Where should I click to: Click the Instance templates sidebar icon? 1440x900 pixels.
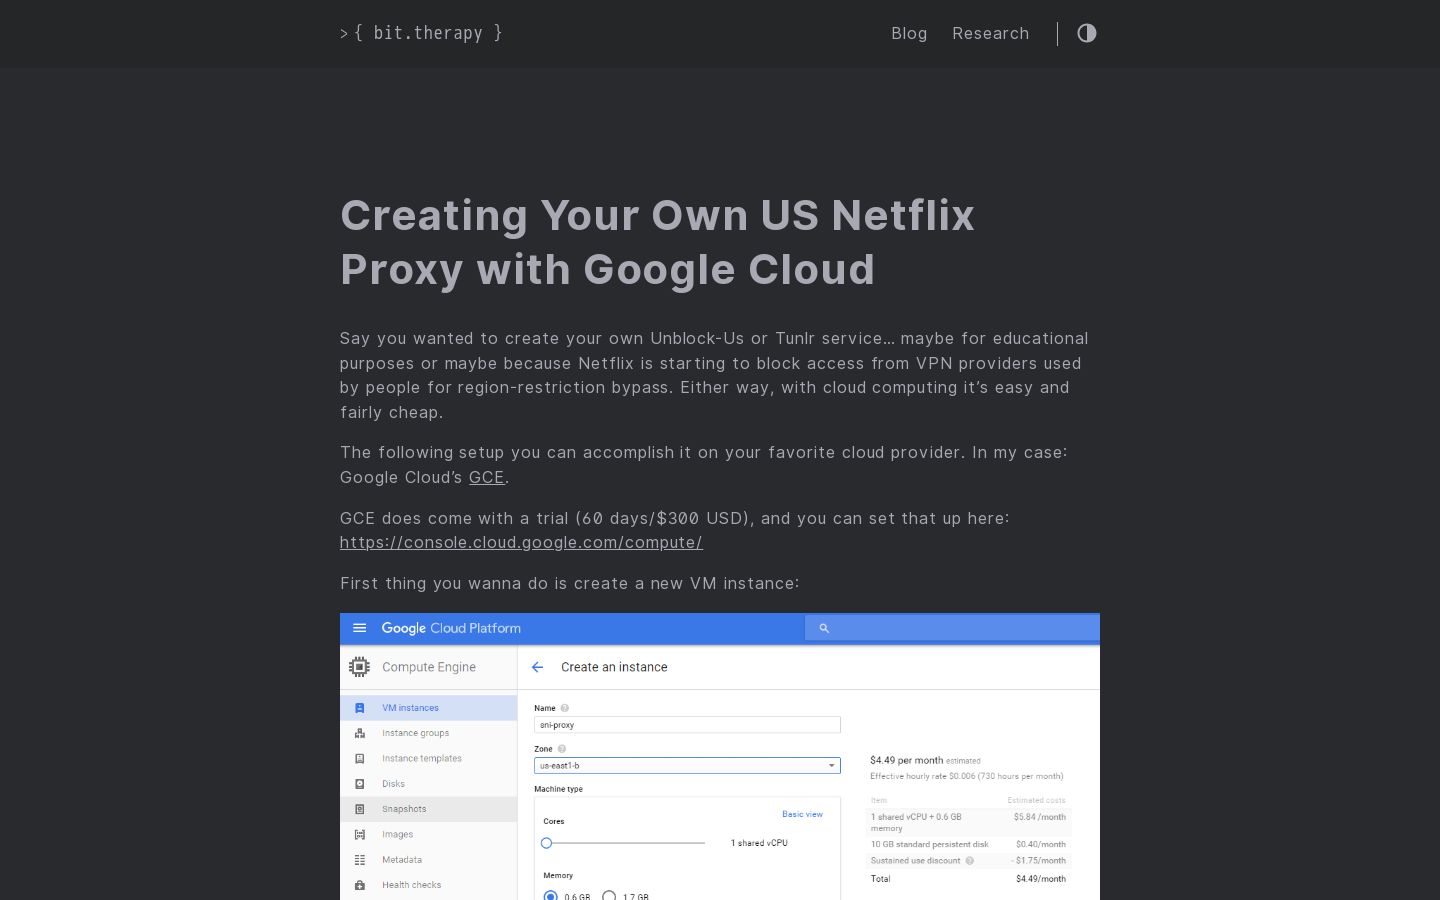pyautogui.click(x=360, y=758)
